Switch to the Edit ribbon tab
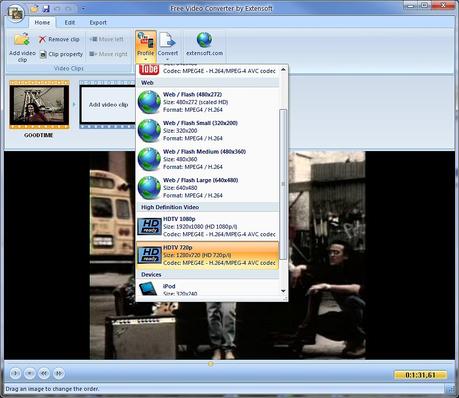 pos(70,23)
